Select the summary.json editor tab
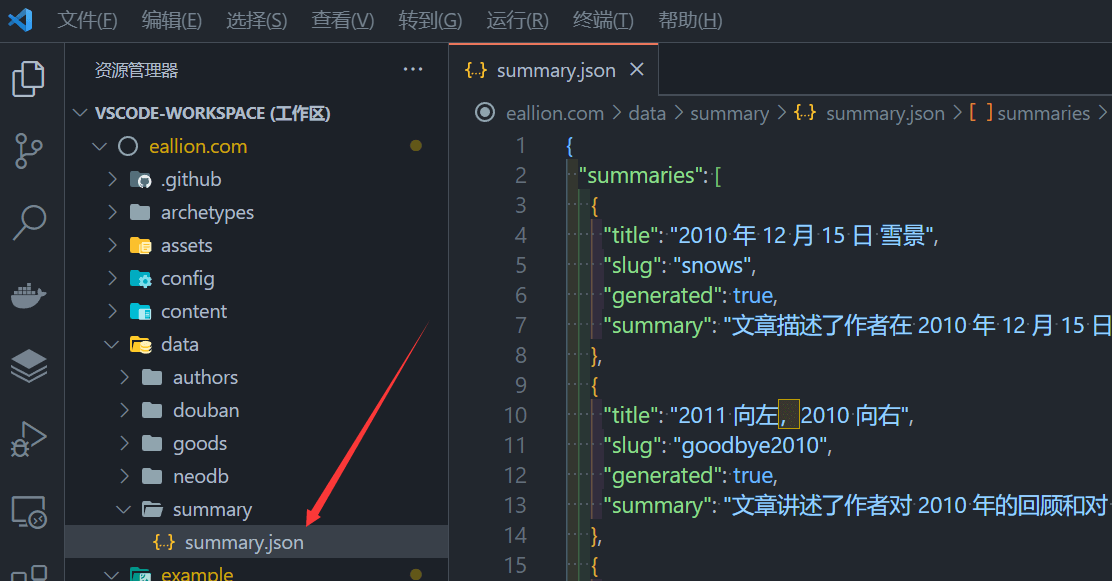Image resolution: width=1112 pixels, height=581 pixels. point(555,70)
